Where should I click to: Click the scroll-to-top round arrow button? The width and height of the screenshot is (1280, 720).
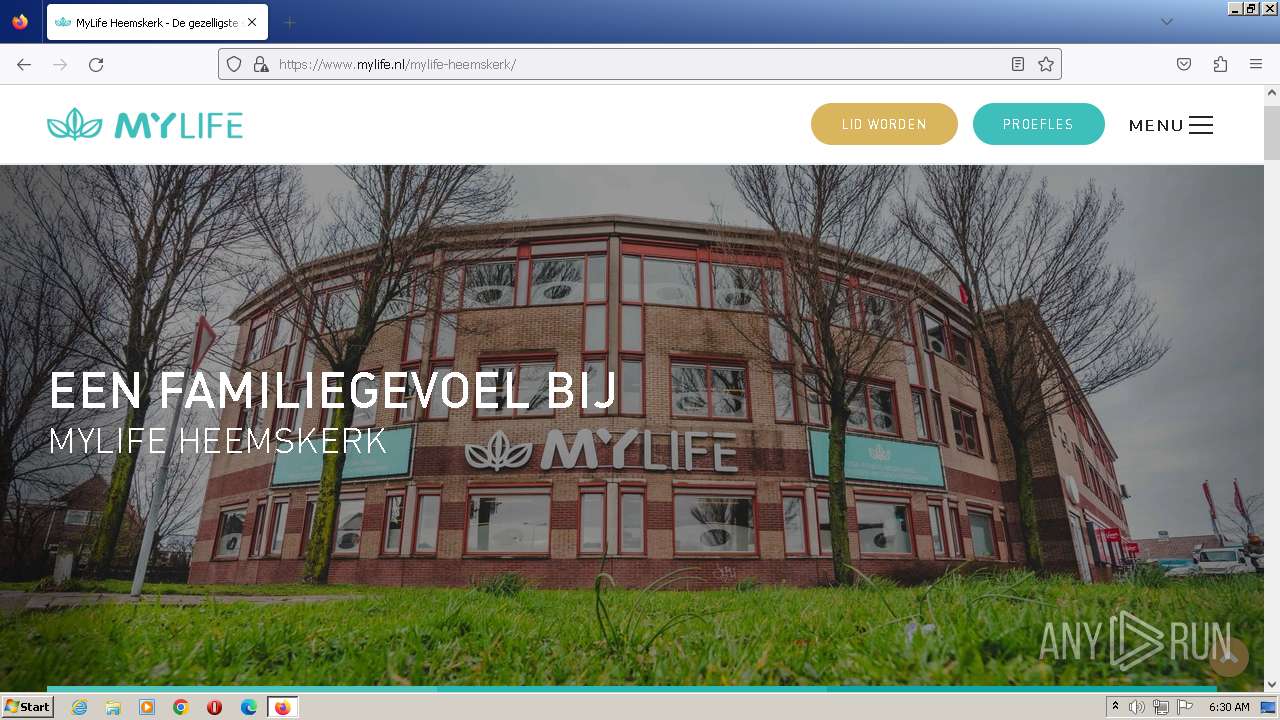tap(1228, 657)
